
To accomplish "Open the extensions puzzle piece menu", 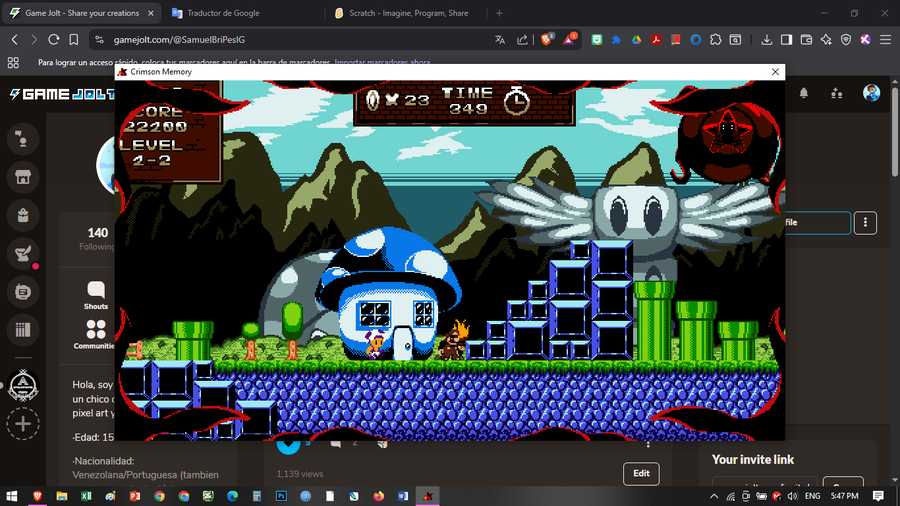I will tap(715, 40).
